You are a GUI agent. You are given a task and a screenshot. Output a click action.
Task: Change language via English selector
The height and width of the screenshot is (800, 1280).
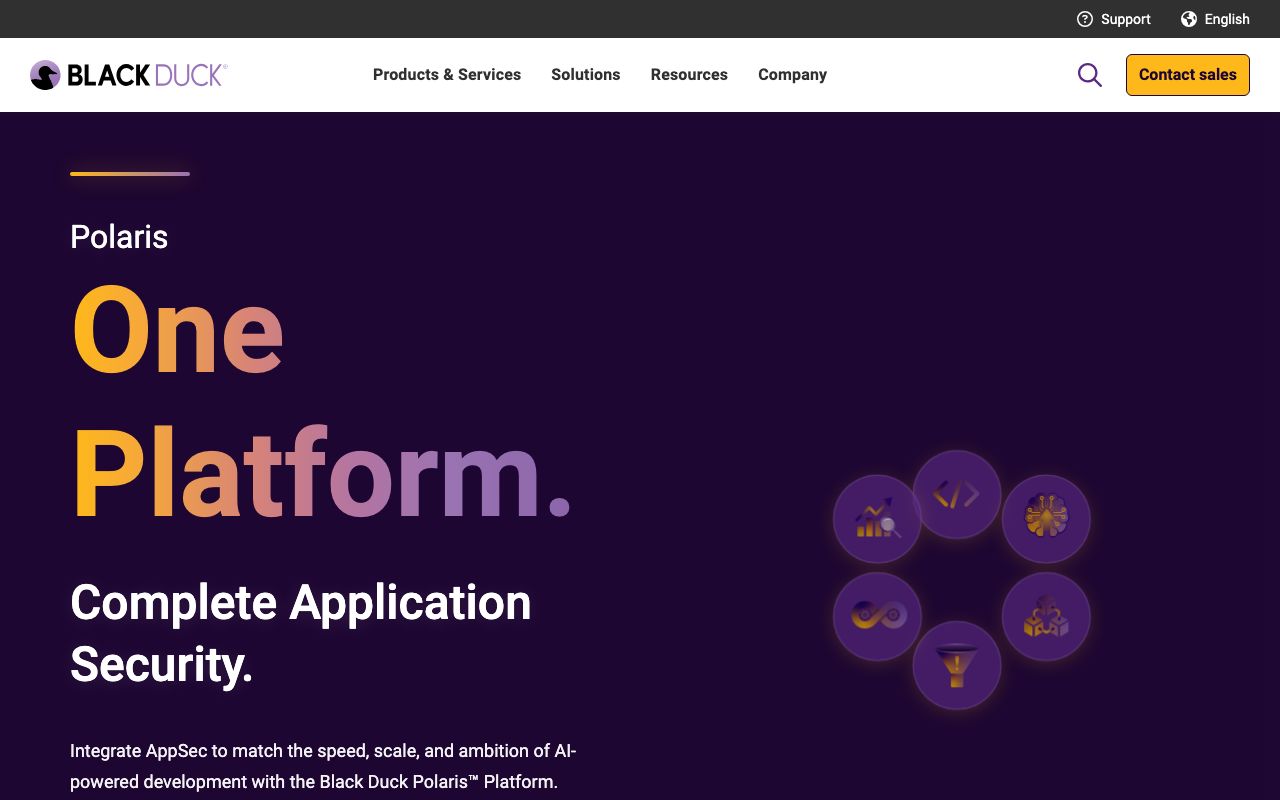coord(1226,19)
